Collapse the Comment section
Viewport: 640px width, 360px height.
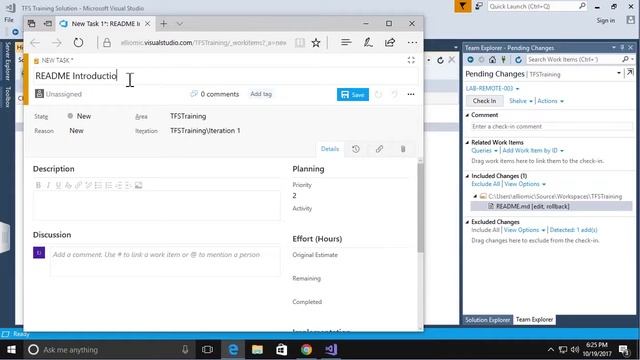467,115
